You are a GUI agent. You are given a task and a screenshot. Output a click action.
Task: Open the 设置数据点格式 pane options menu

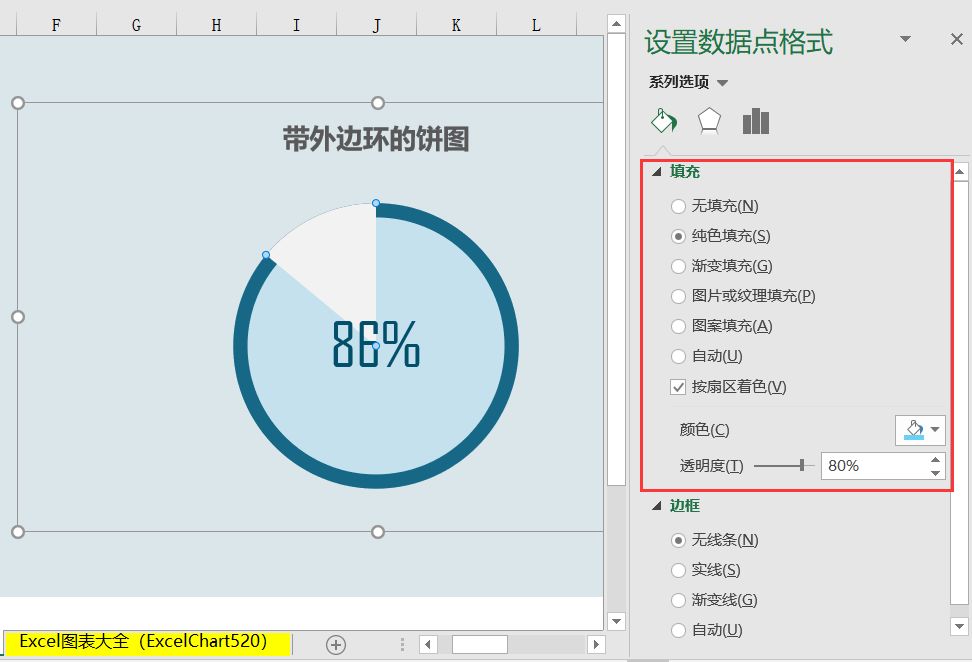pos(905,40)
